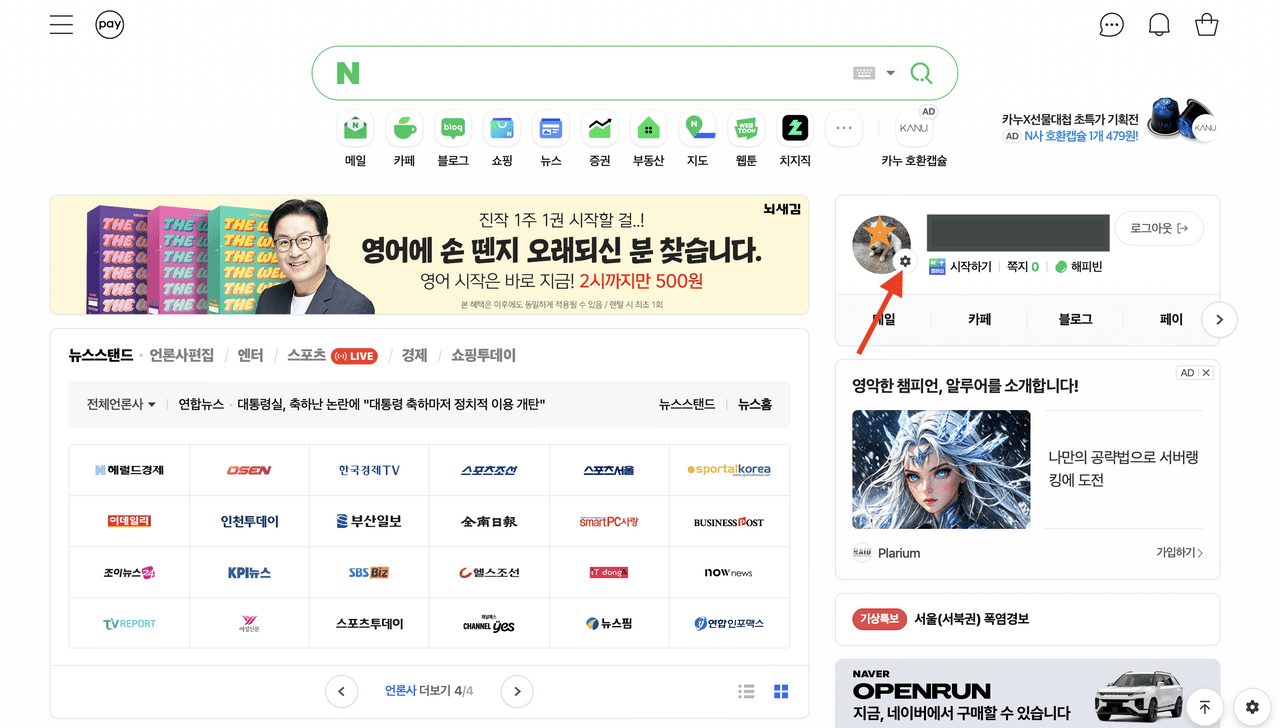Switch to list view of news publishers

(x=746, y=691)
